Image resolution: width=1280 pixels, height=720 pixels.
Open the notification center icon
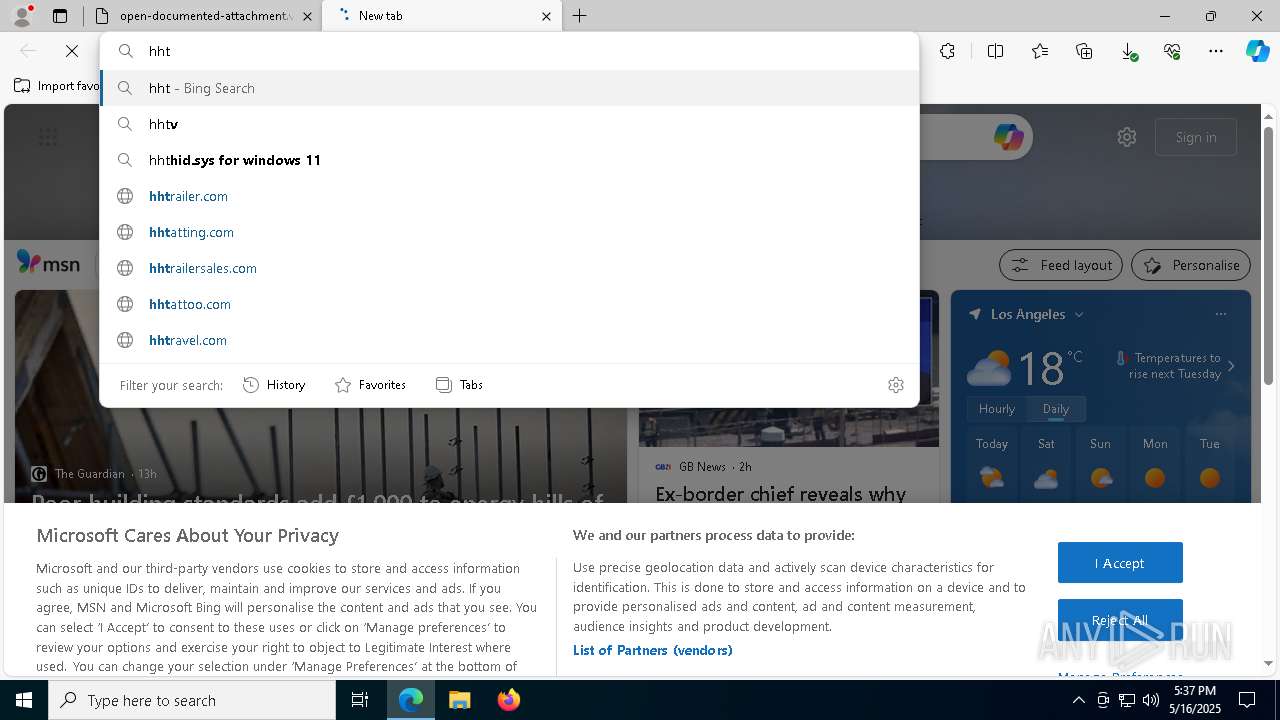pos(1247,700)
